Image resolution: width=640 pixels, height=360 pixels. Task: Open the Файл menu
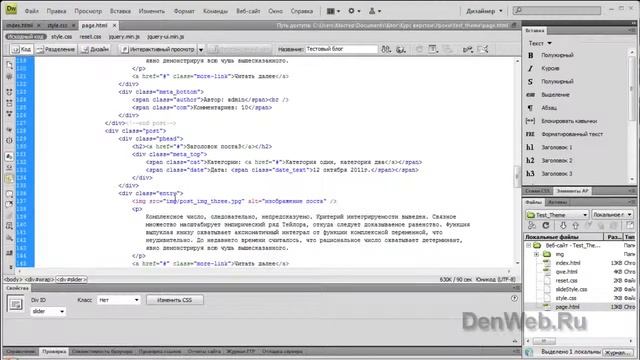pos(31,11)
